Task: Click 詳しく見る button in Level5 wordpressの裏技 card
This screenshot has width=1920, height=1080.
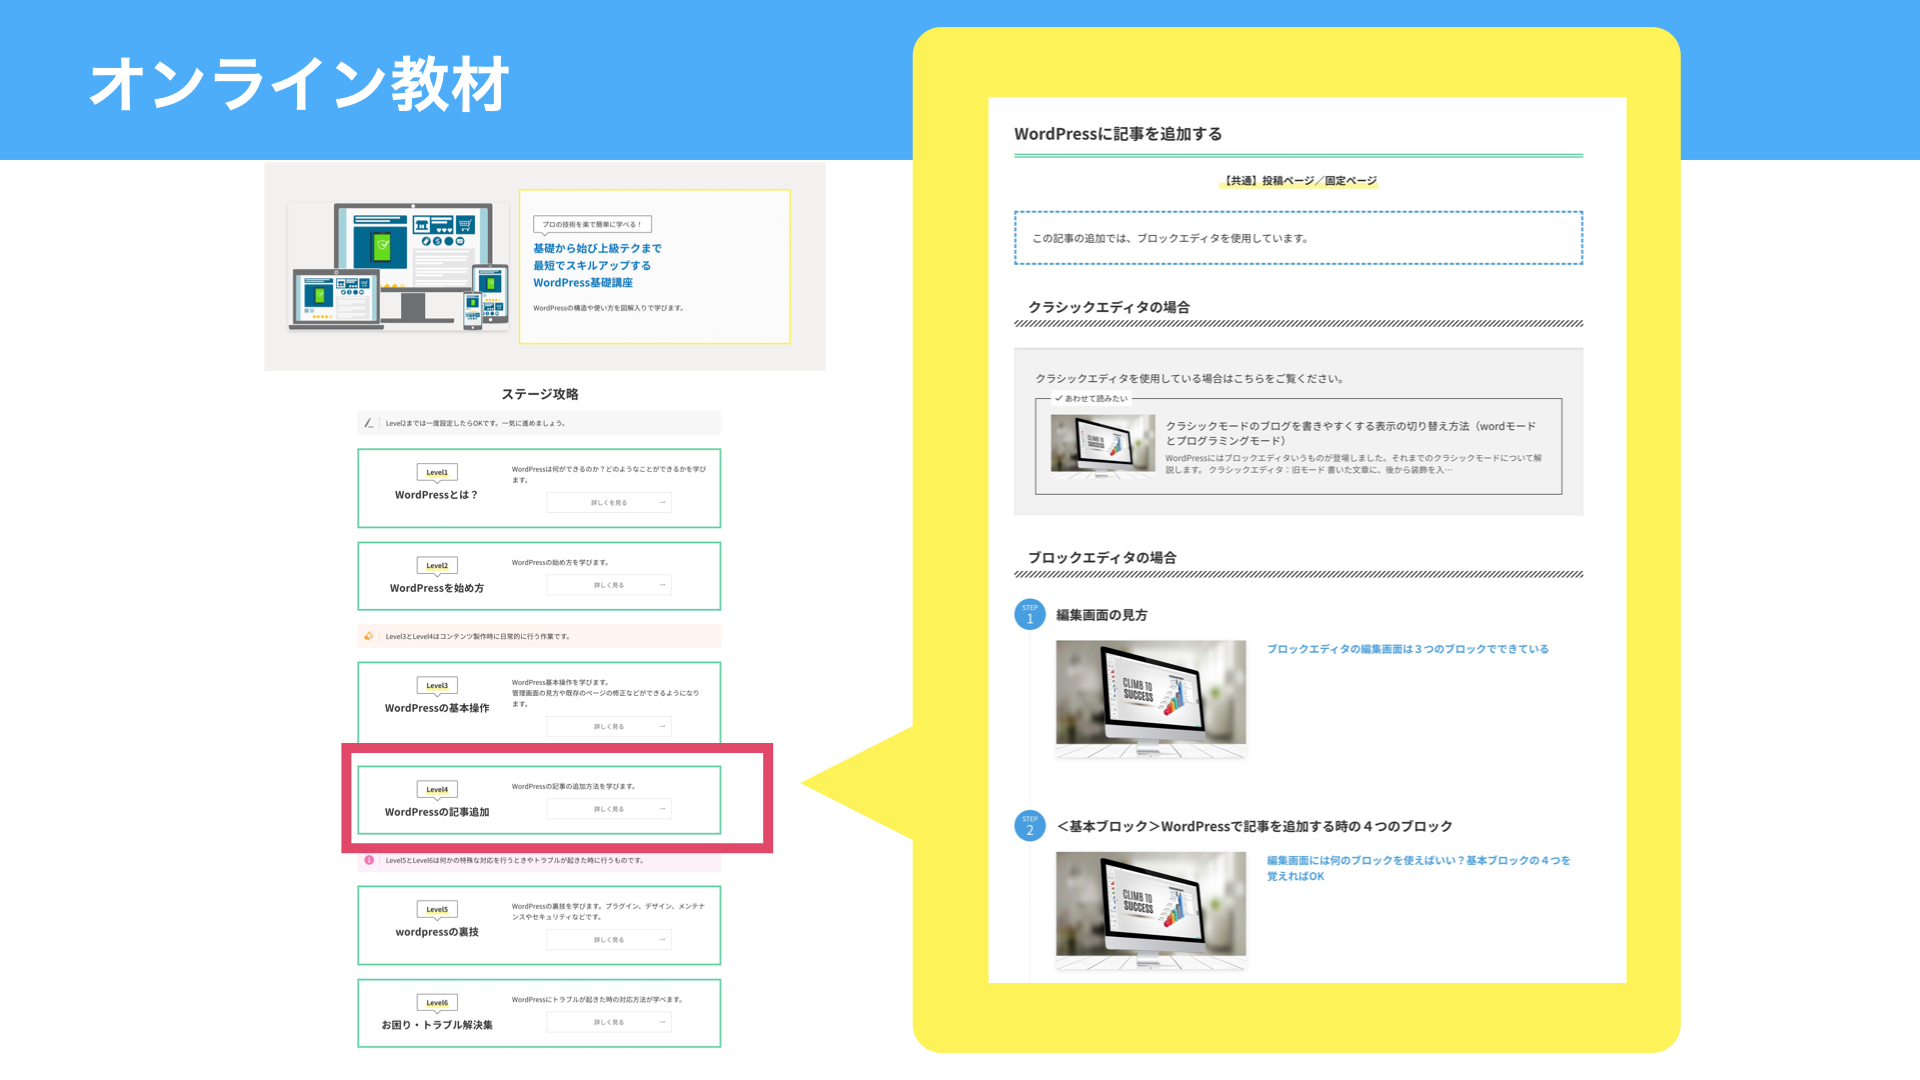Action: tap(609, 940)
